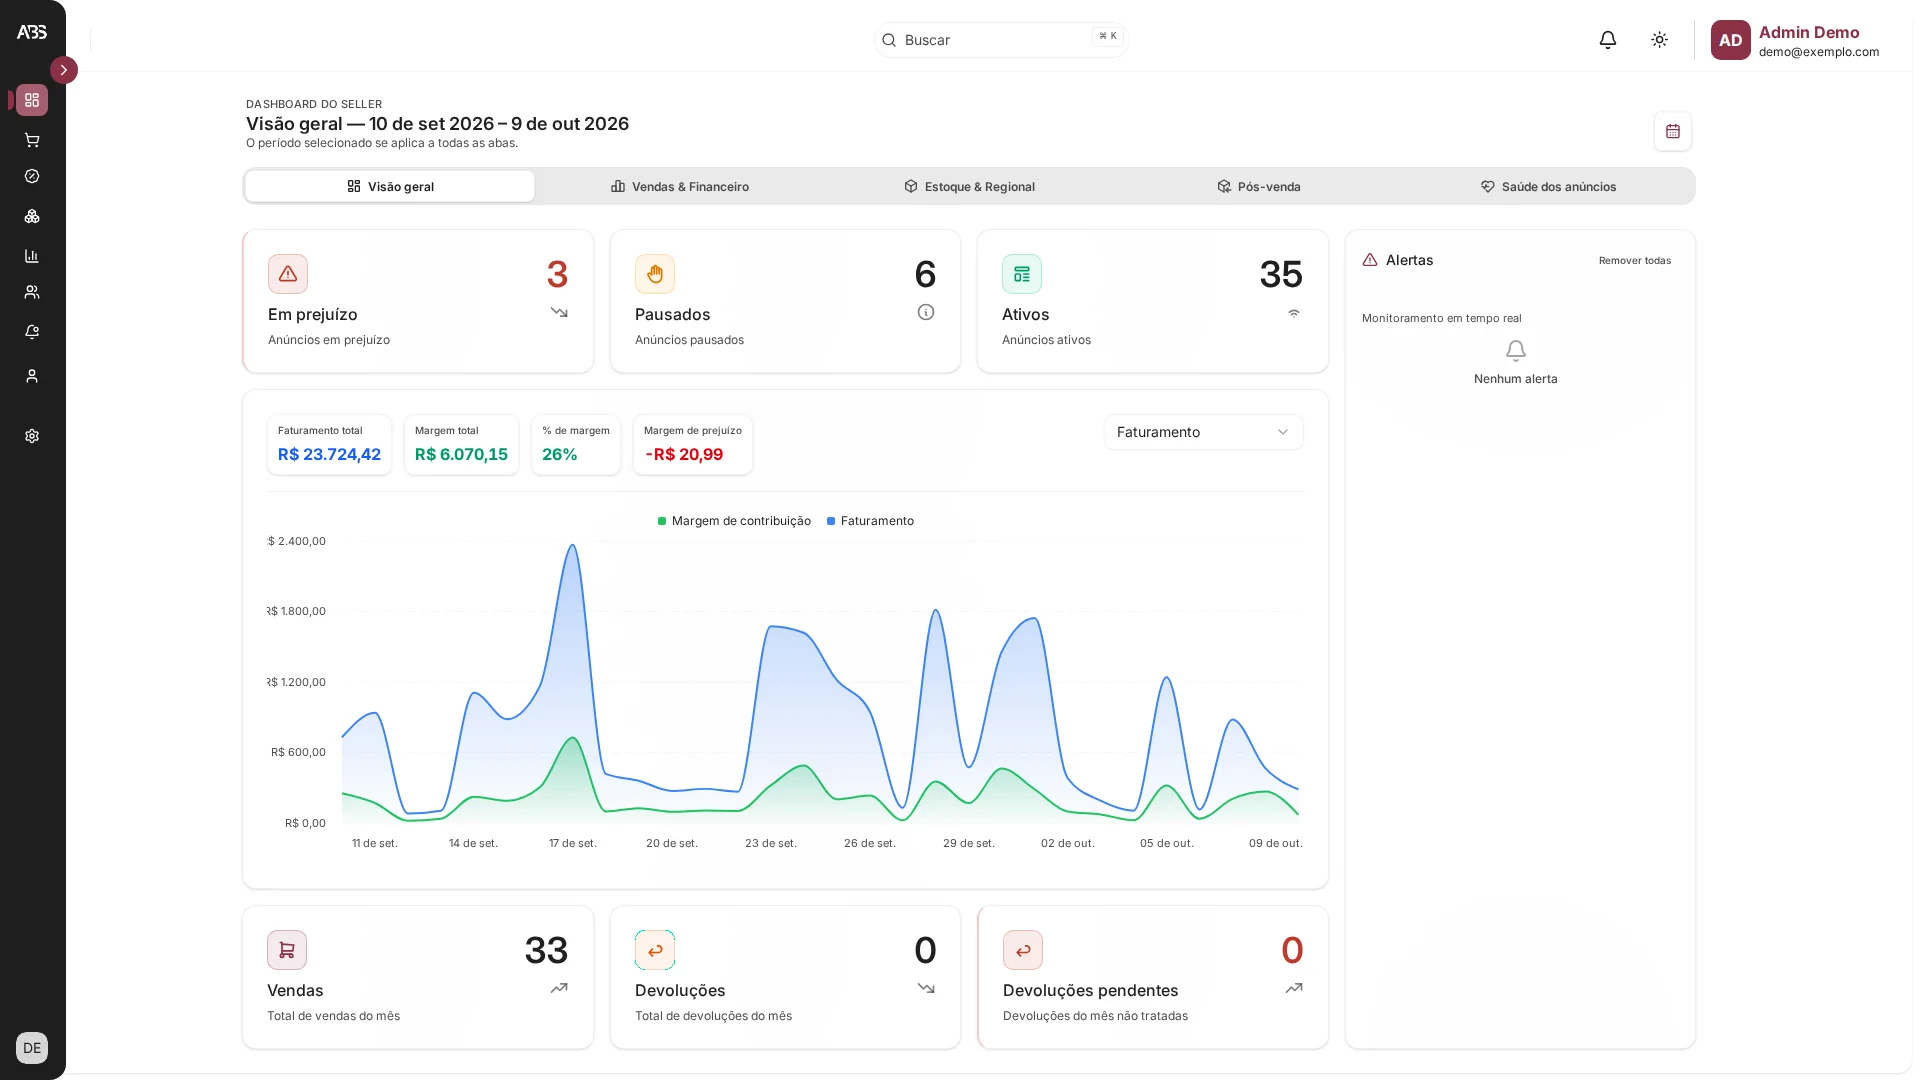The image size is (1920, 1080).
Task: Open the calendar date picker icon
Action: point(1673,131)
